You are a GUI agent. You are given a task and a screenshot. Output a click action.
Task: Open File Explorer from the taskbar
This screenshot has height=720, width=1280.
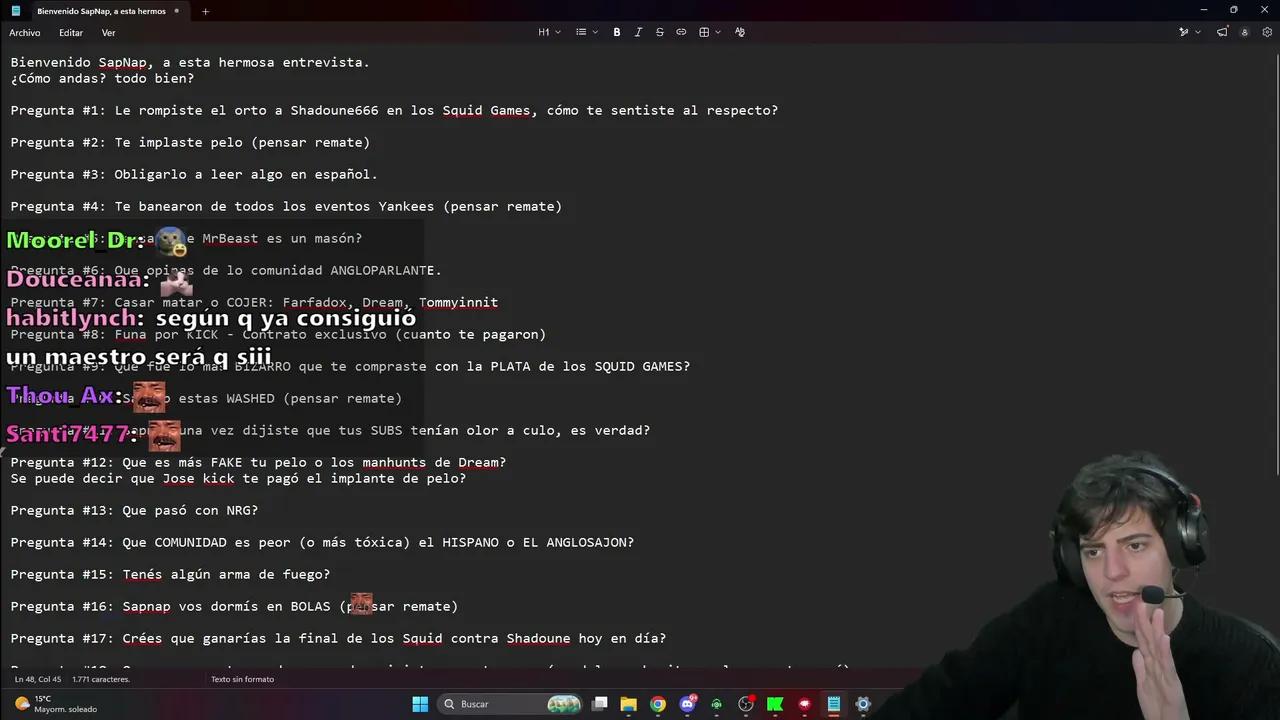pos(629,704)
